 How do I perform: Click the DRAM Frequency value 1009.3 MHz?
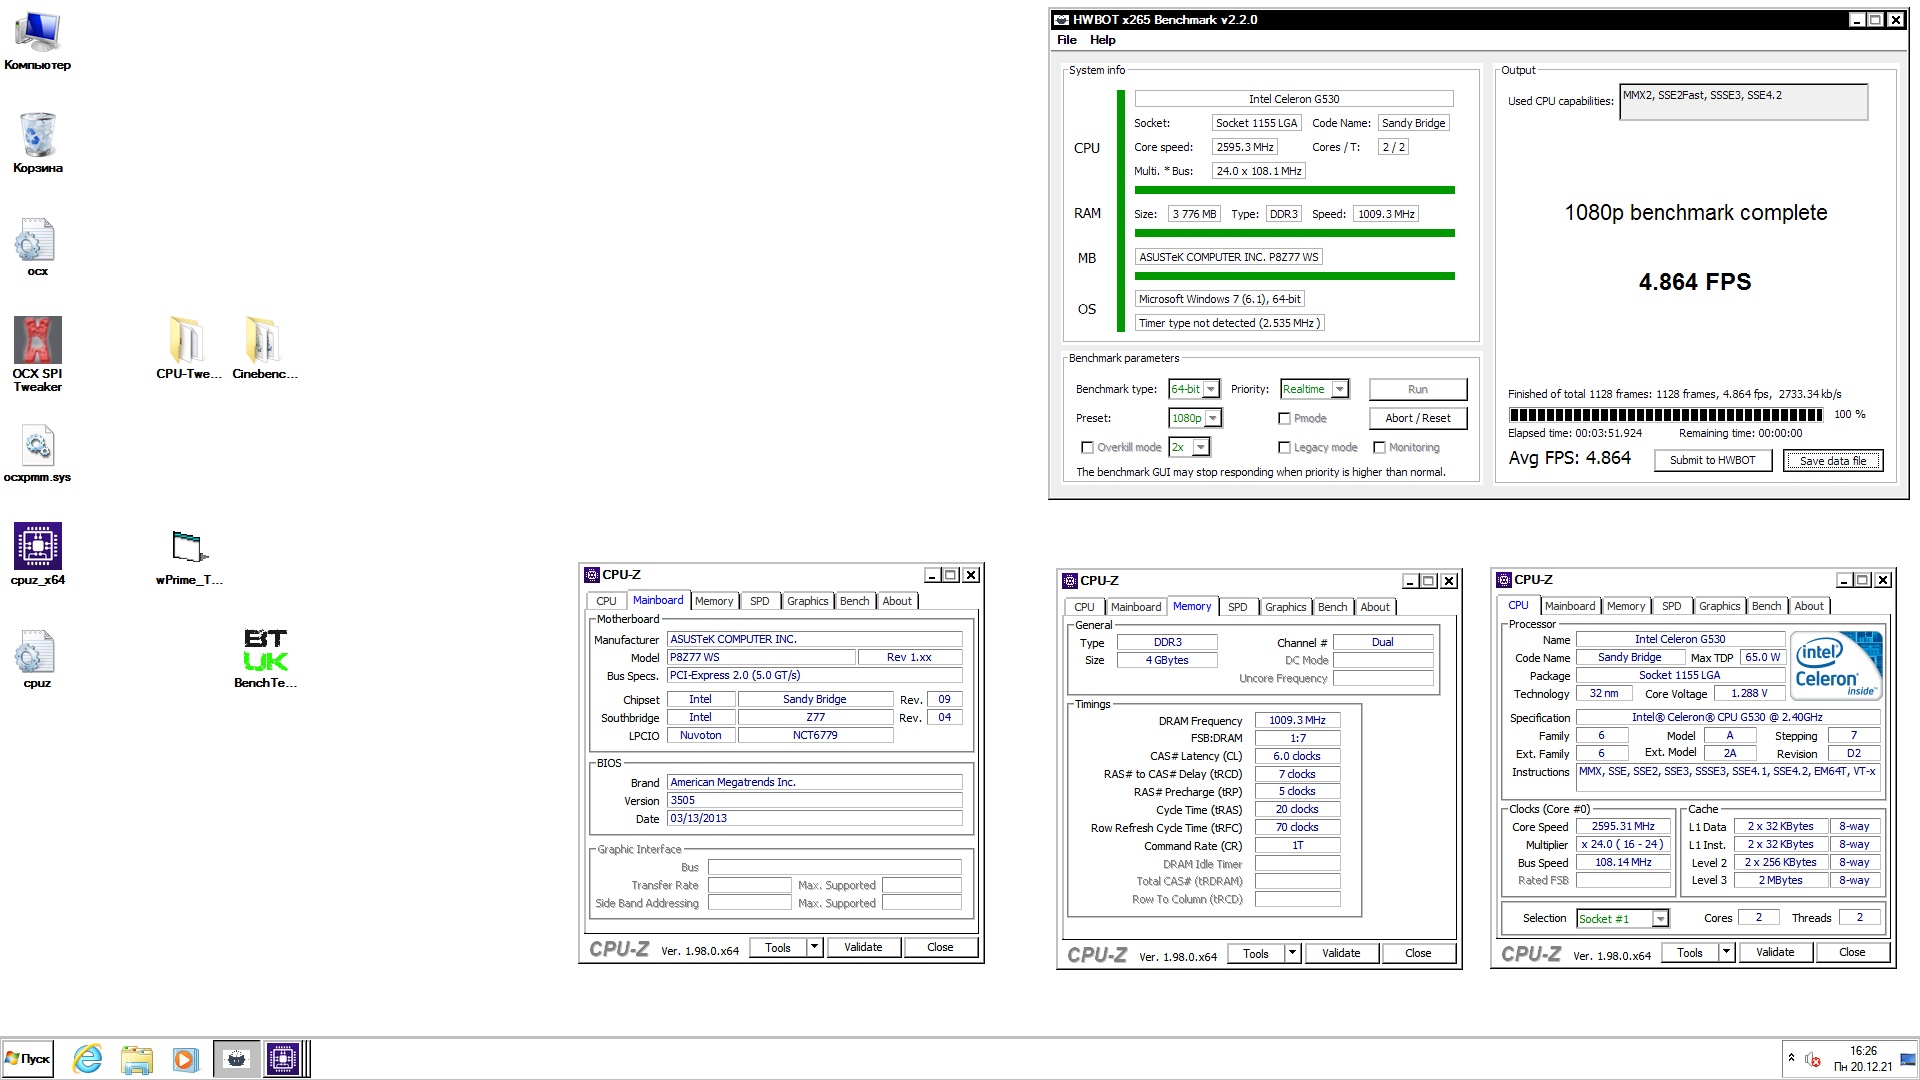tap(1297, 720)
